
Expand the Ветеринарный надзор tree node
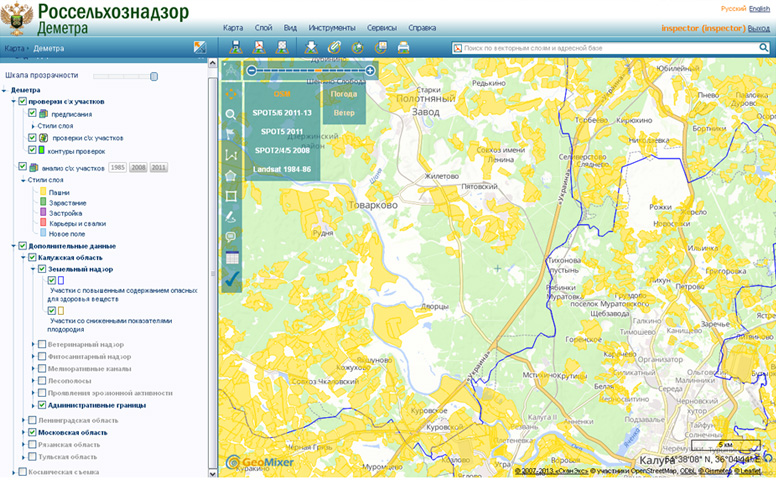click(x=33, y=344)
